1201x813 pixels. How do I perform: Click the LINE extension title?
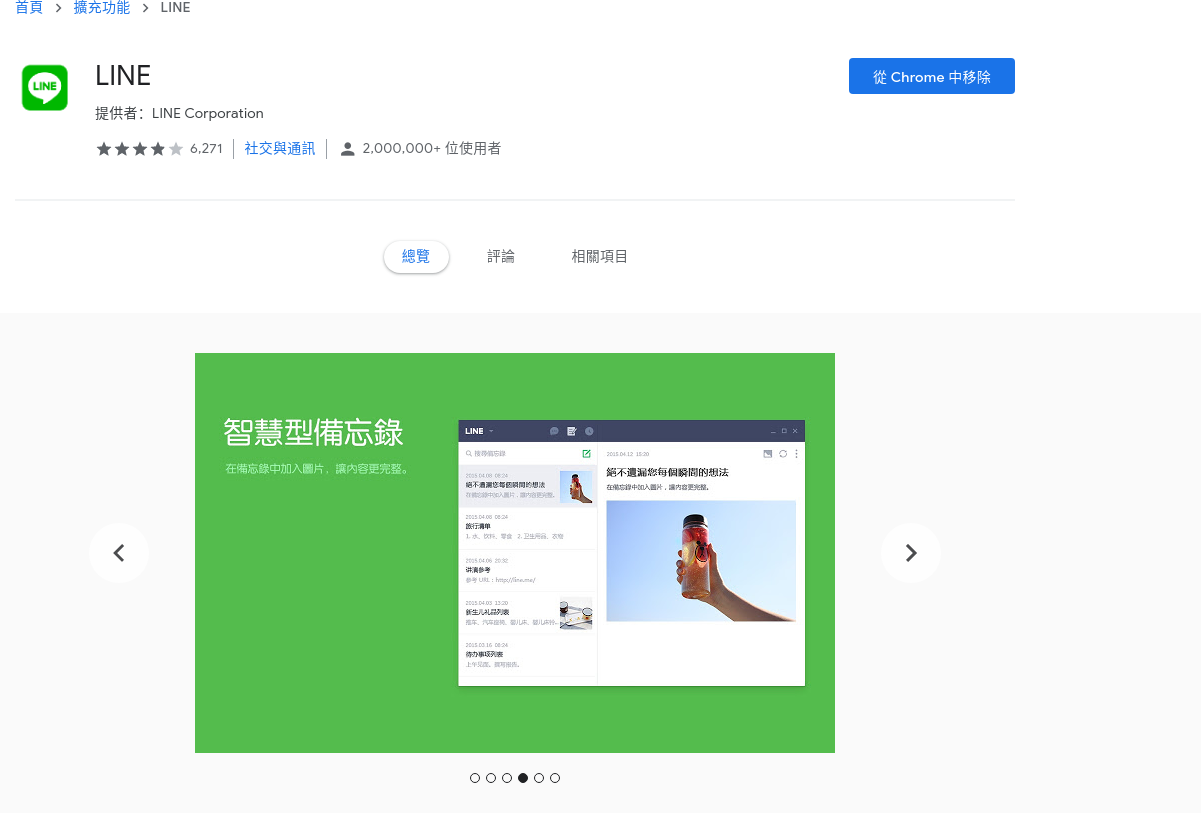[123, 76]
